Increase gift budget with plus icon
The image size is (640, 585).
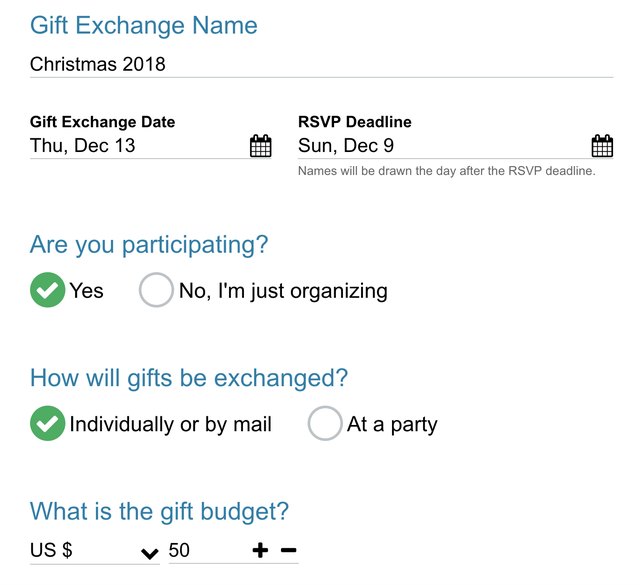coord(260,550)
